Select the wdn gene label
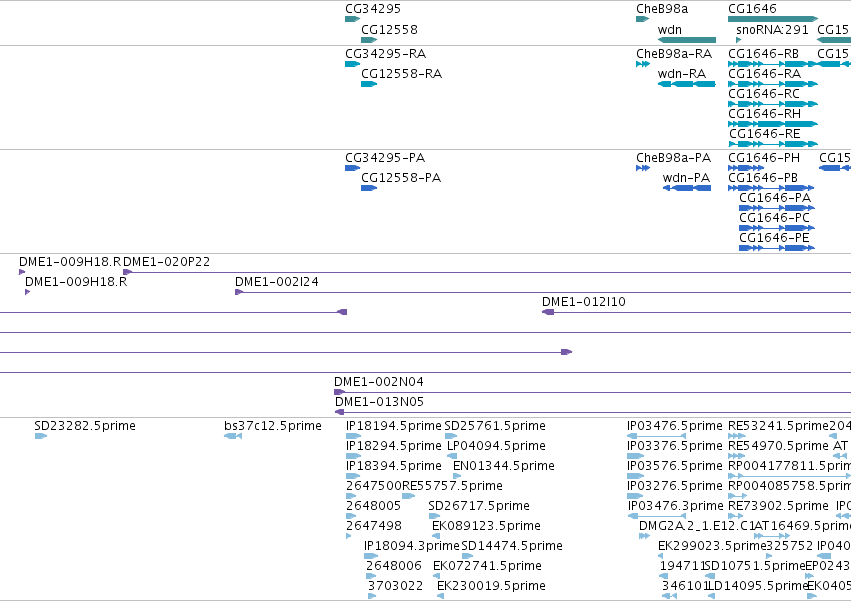Screen dimensions: 851x601 point(669,30)
